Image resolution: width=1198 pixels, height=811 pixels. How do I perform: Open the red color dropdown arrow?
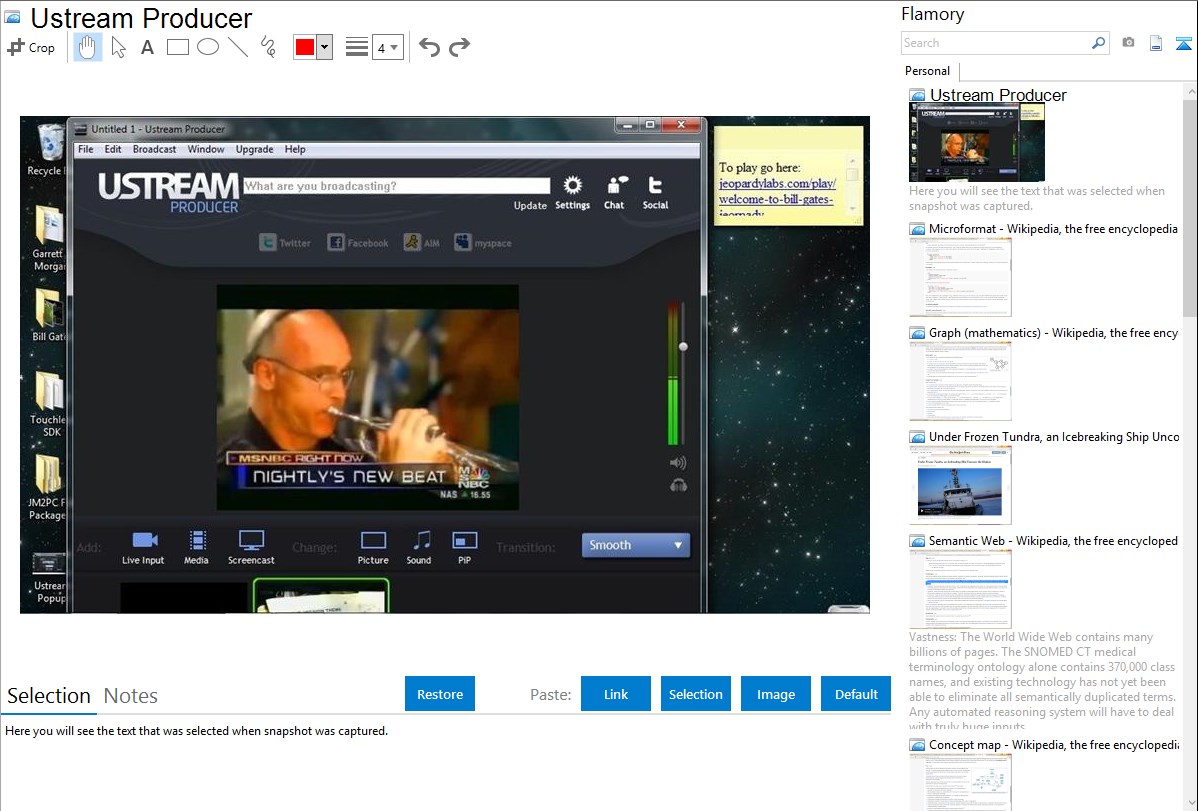324,48
